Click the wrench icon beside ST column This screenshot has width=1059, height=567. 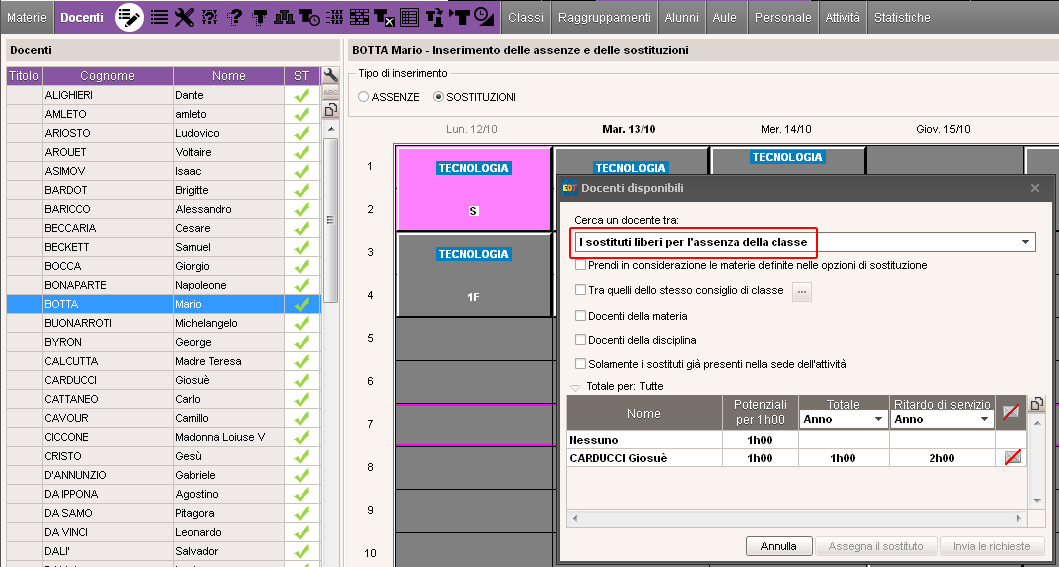point(330,74)
